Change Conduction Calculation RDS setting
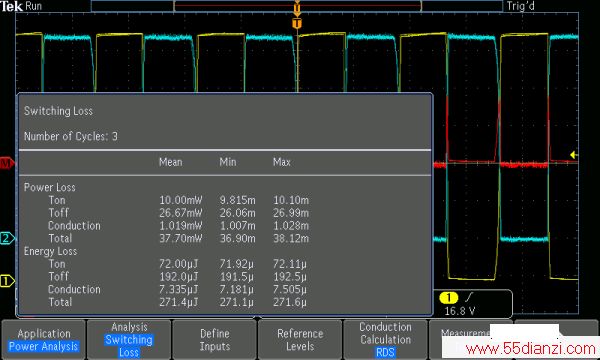600x360 pixels. coord(385,340)
